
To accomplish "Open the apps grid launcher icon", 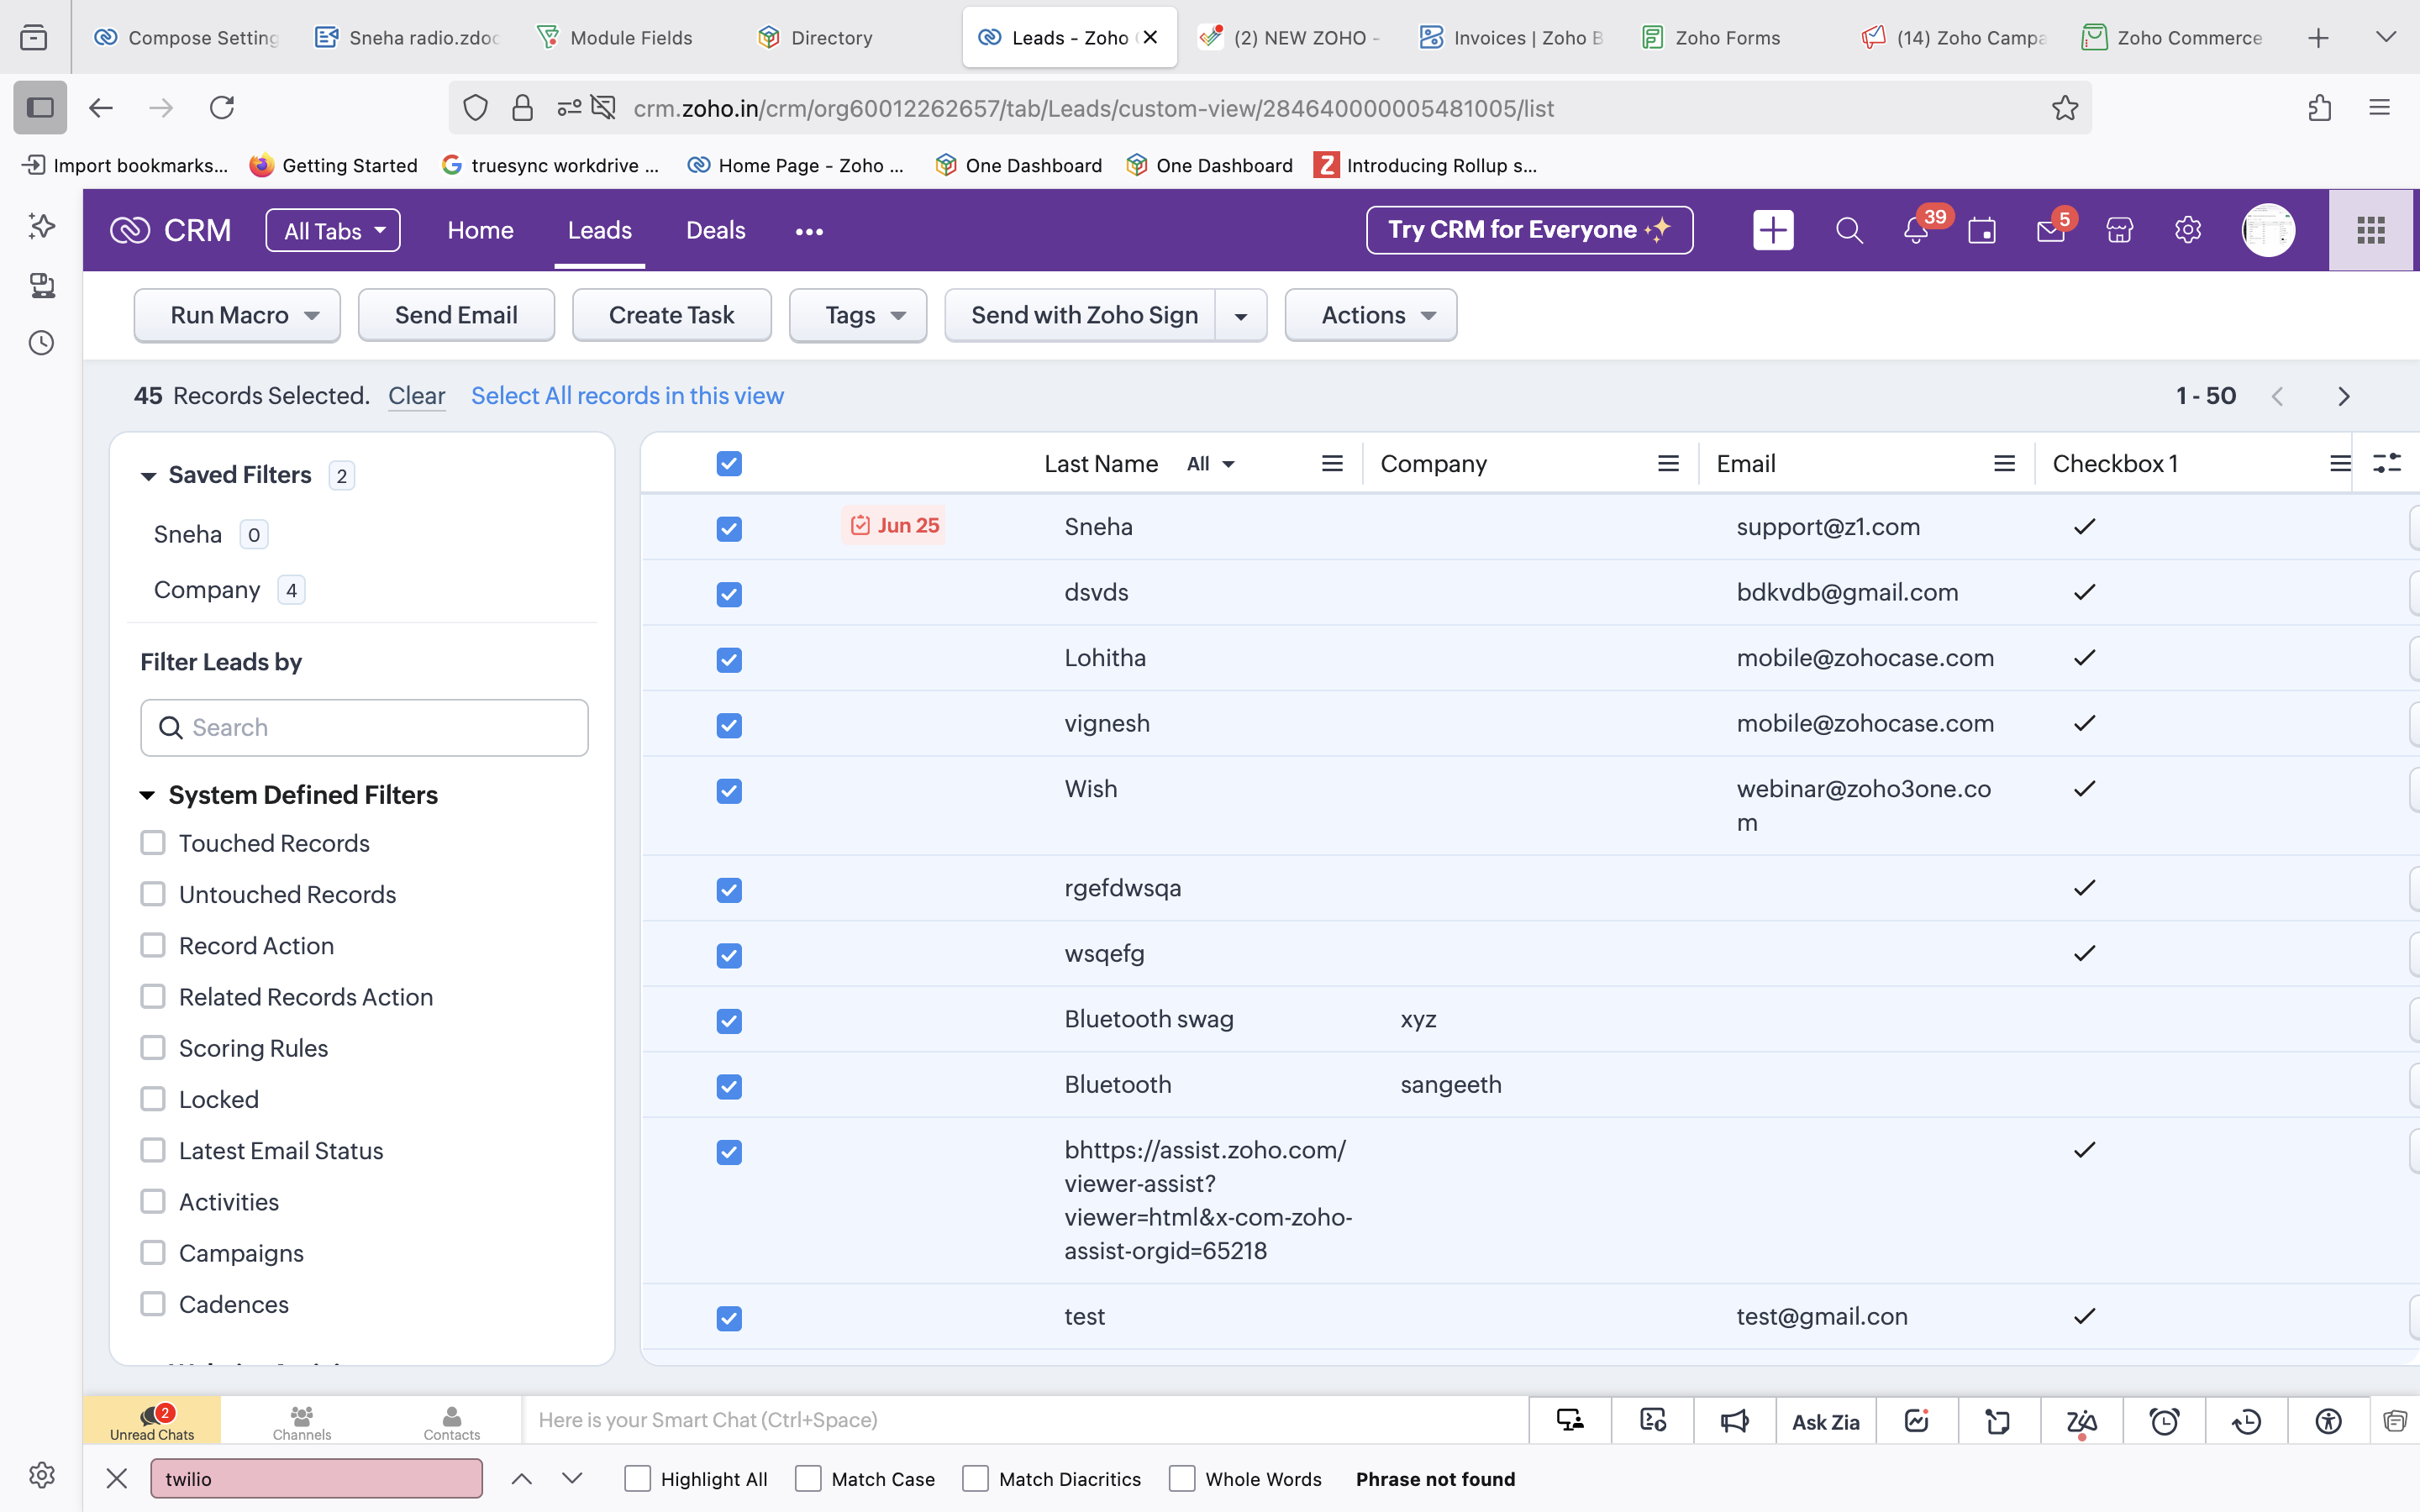I will [2370, 230].
